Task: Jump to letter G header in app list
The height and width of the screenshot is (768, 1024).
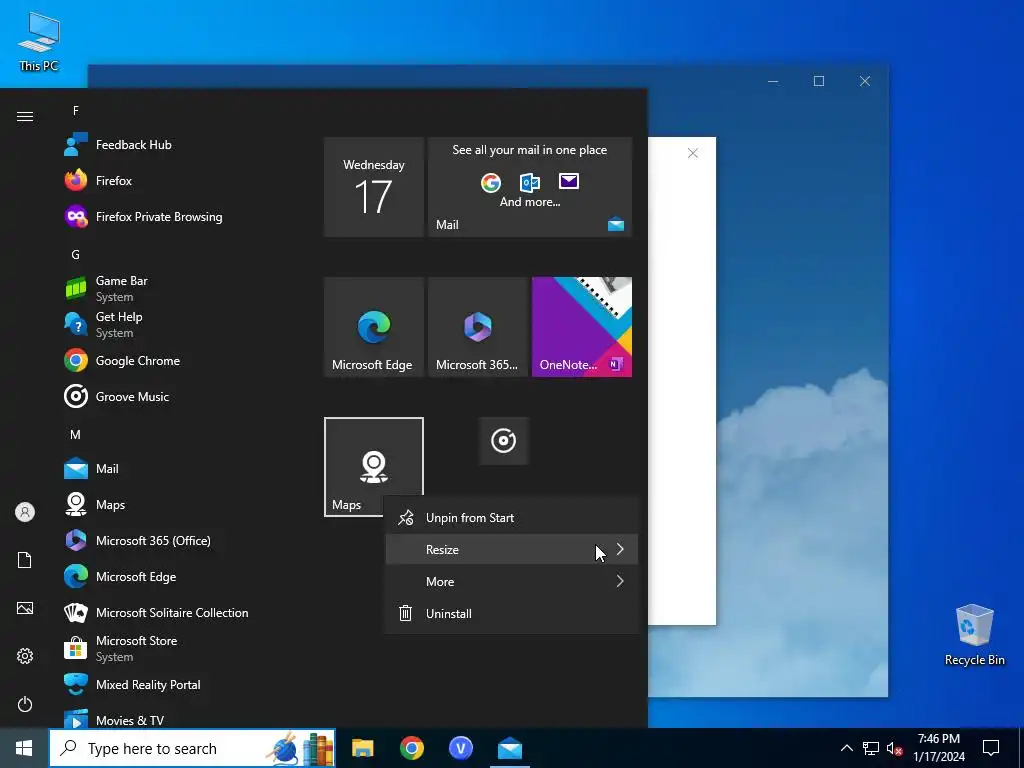Action: tap(76, 255)
